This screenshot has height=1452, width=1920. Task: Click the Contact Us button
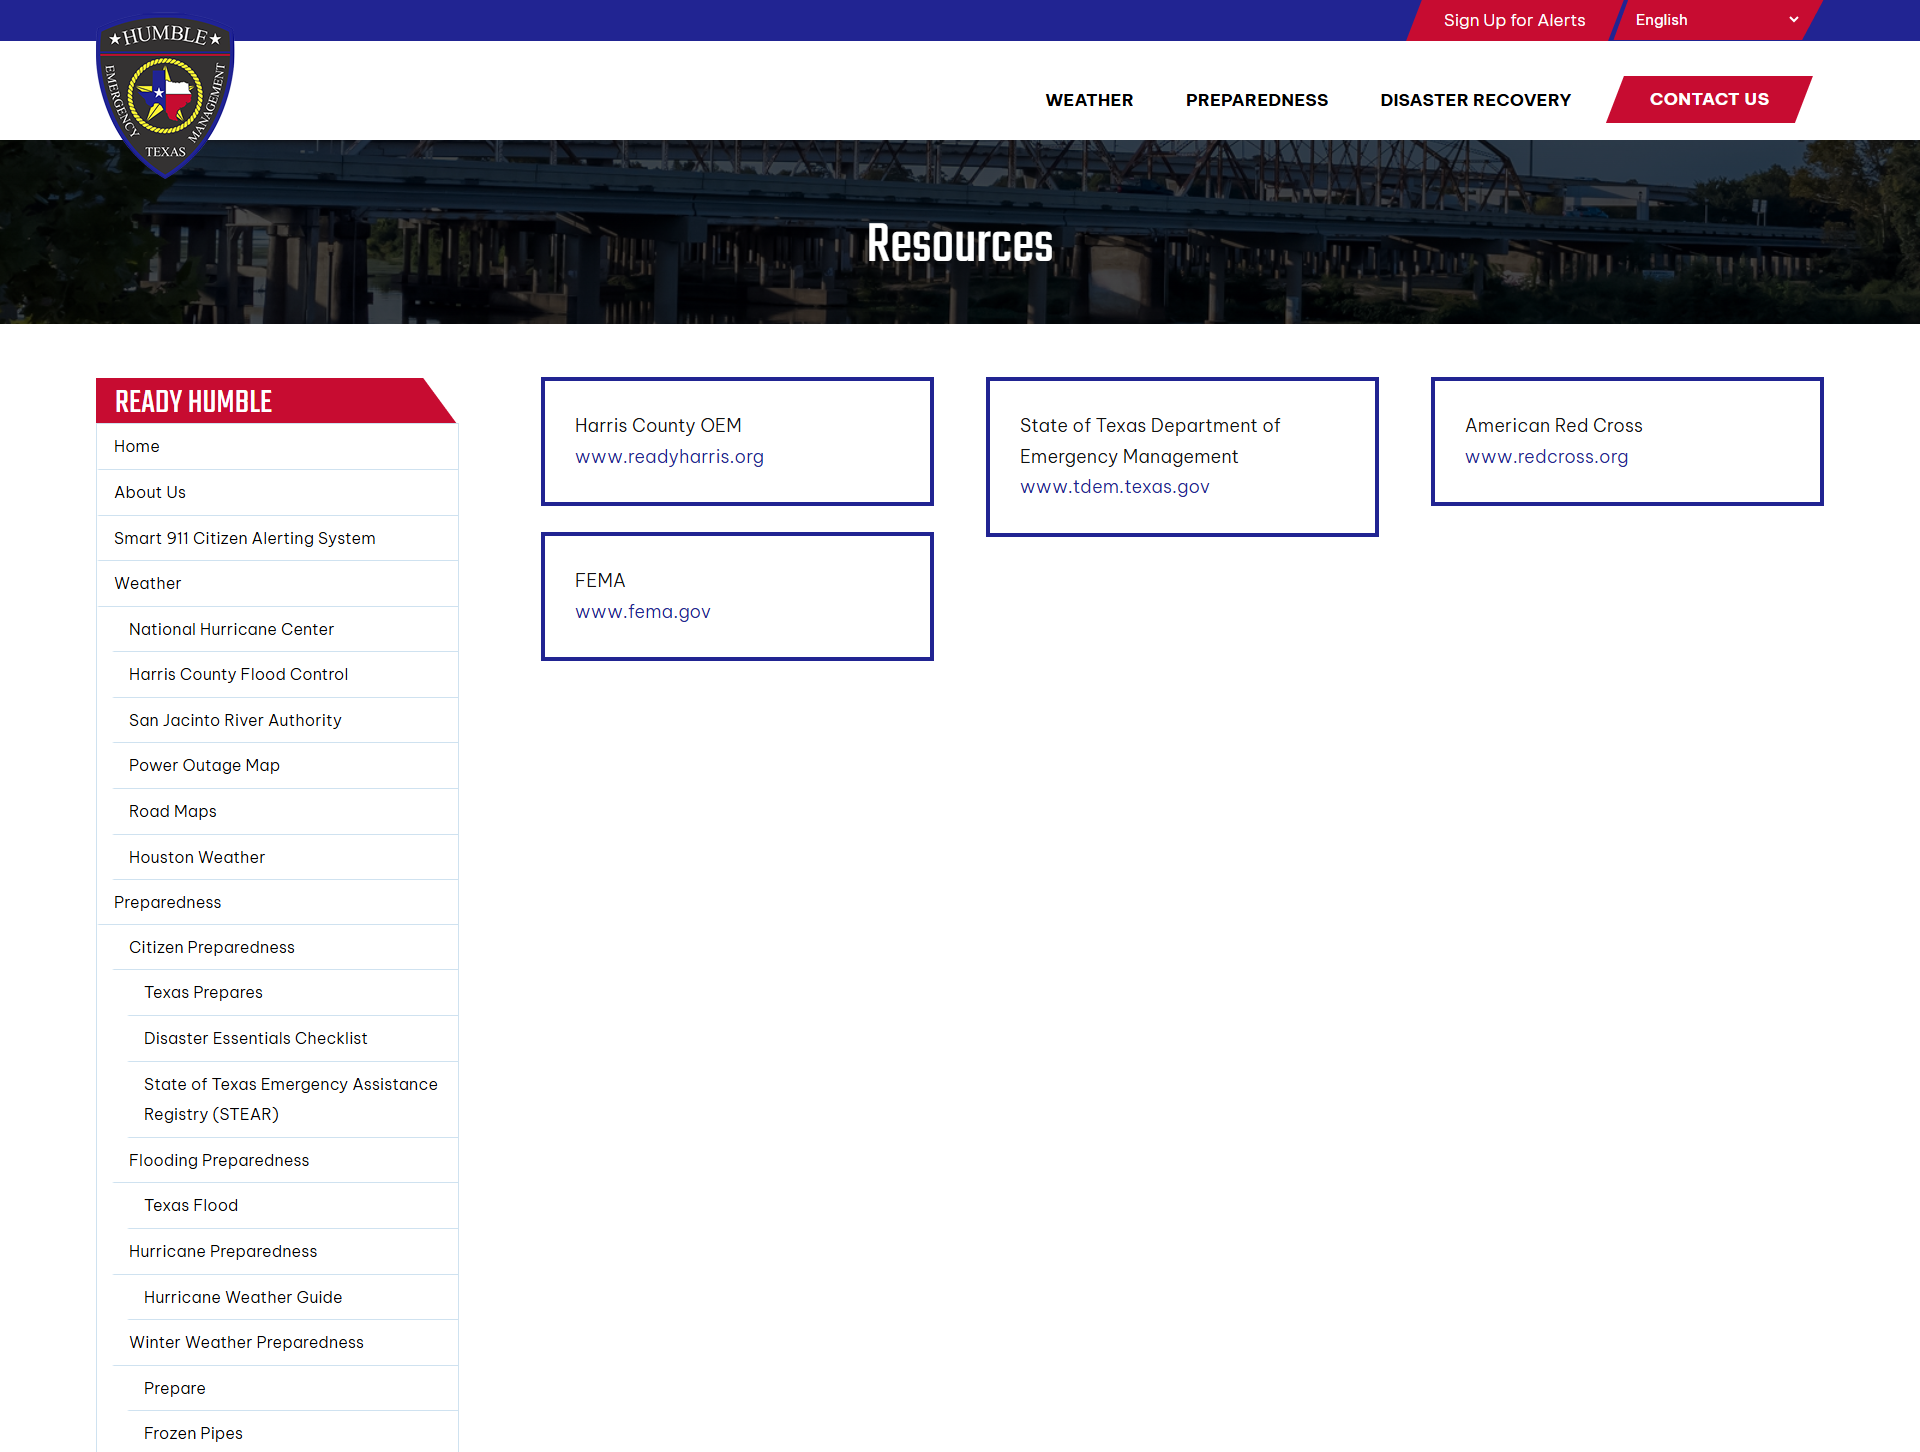(1709, 99)
